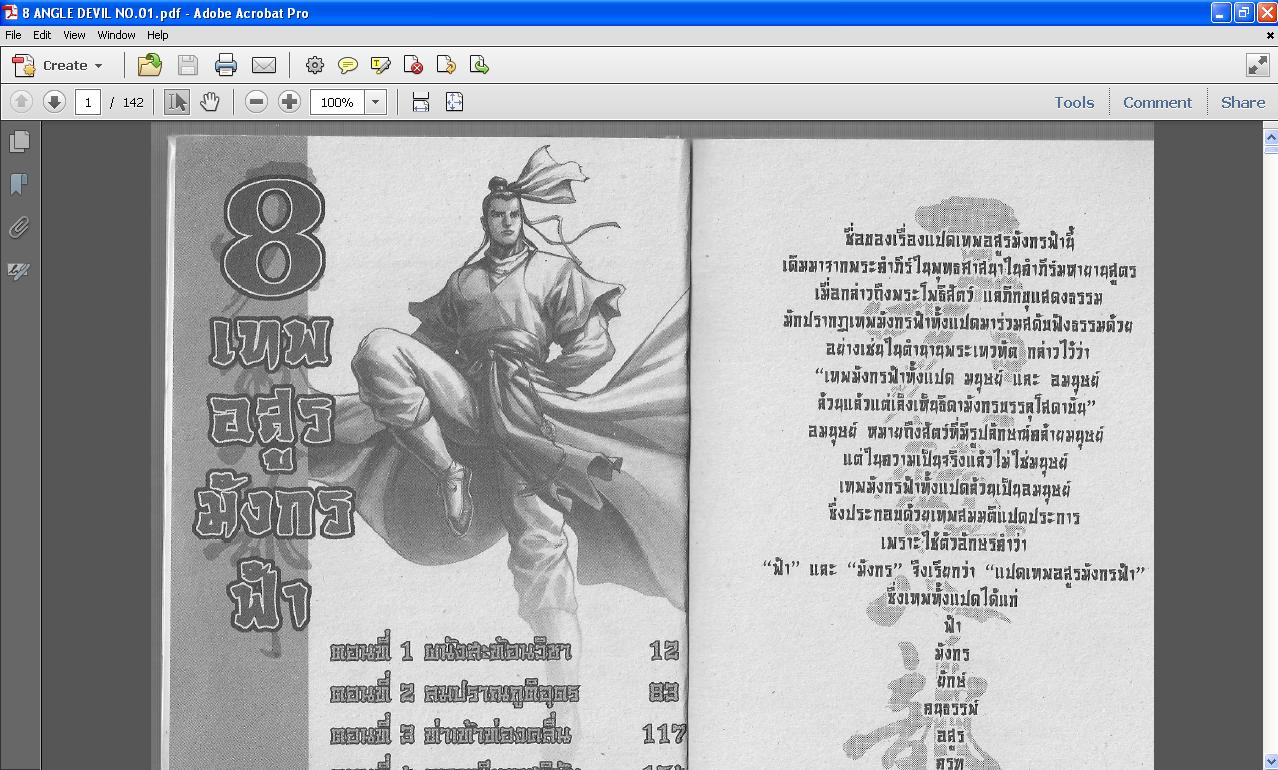Open the Help menu
The image size is (1278, 770).
pos(158,35)
